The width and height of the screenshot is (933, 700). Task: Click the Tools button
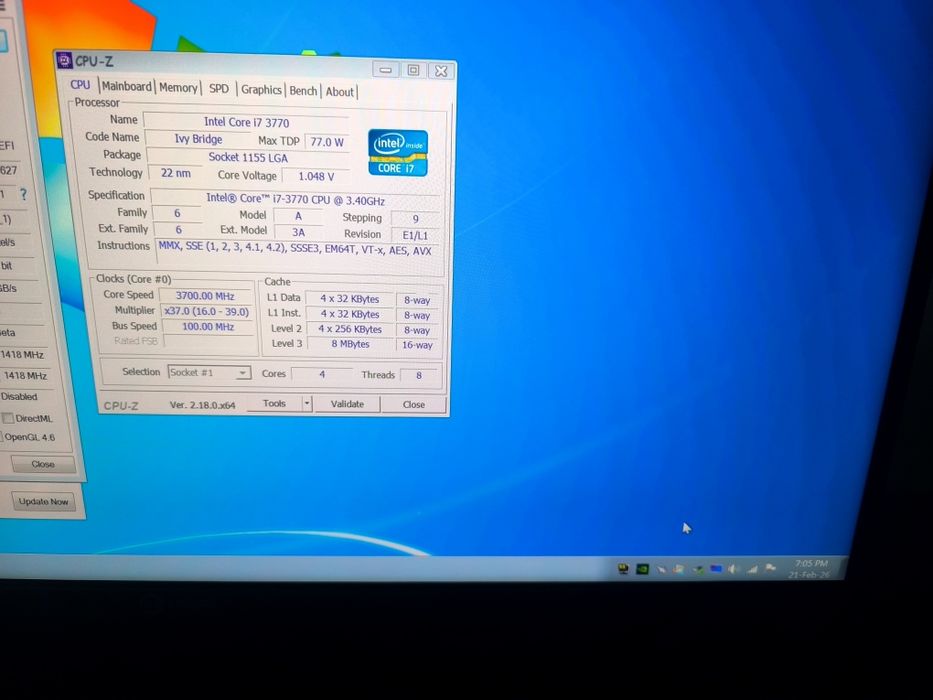pos(274,404)
